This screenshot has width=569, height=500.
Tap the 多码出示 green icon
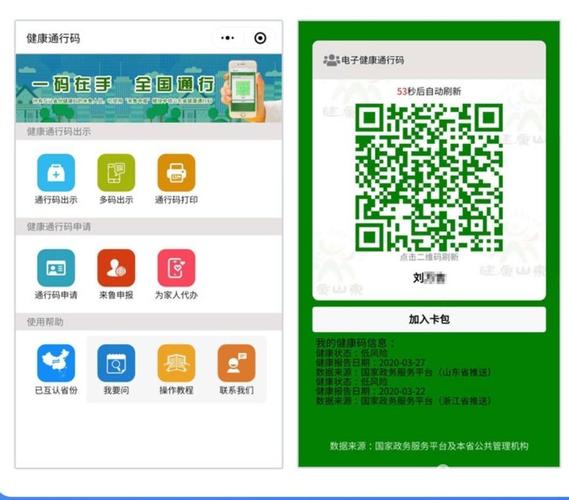point(116,172)
